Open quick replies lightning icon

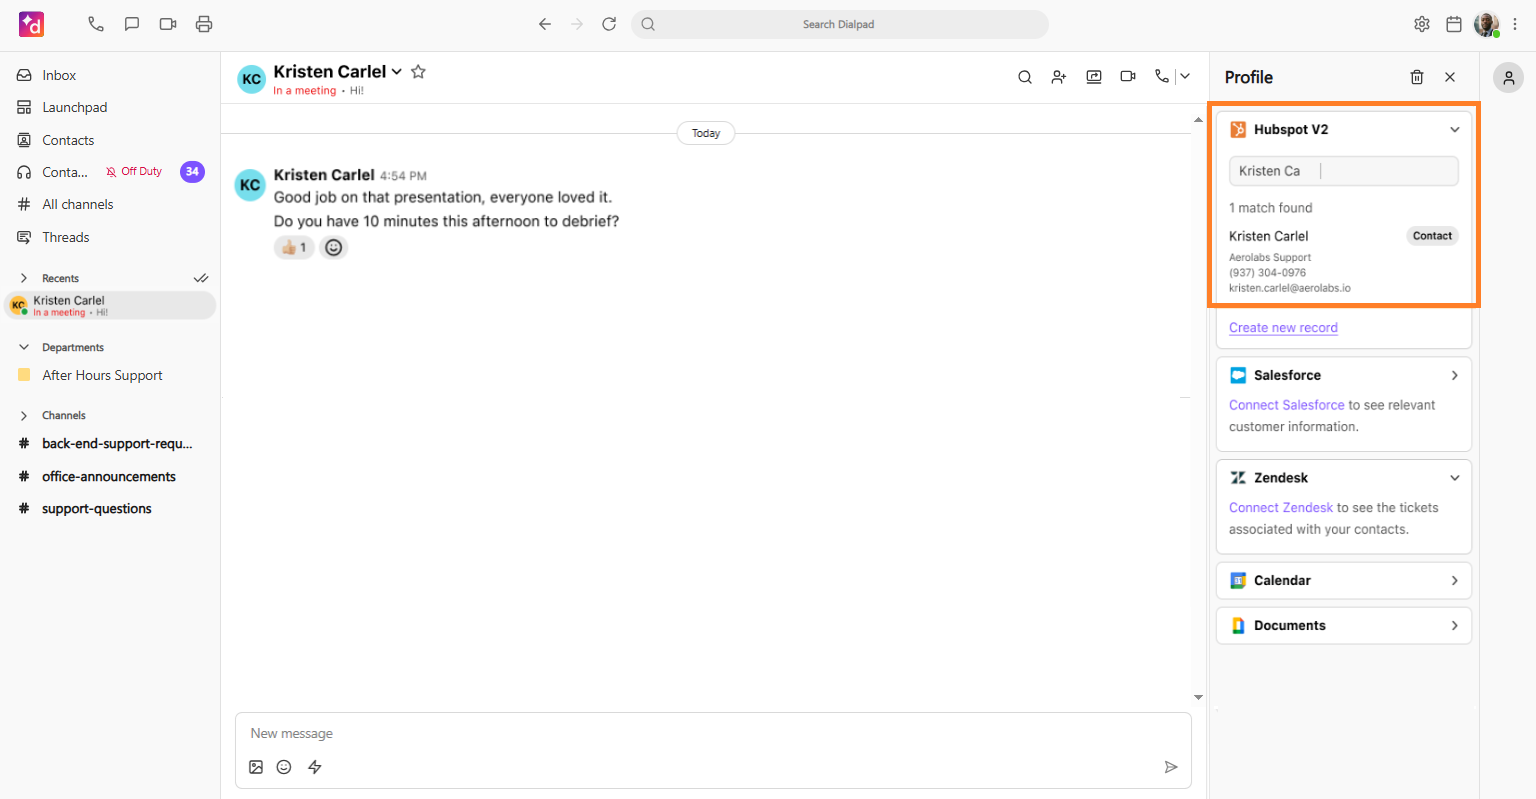315,767
